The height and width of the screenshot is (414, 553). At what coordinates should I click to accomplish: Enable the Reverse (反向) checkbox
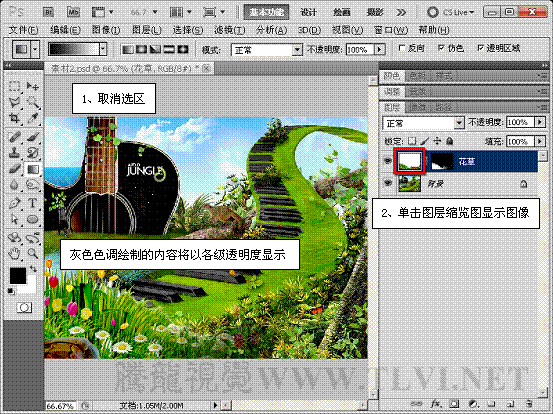click(x=402, y=48)
